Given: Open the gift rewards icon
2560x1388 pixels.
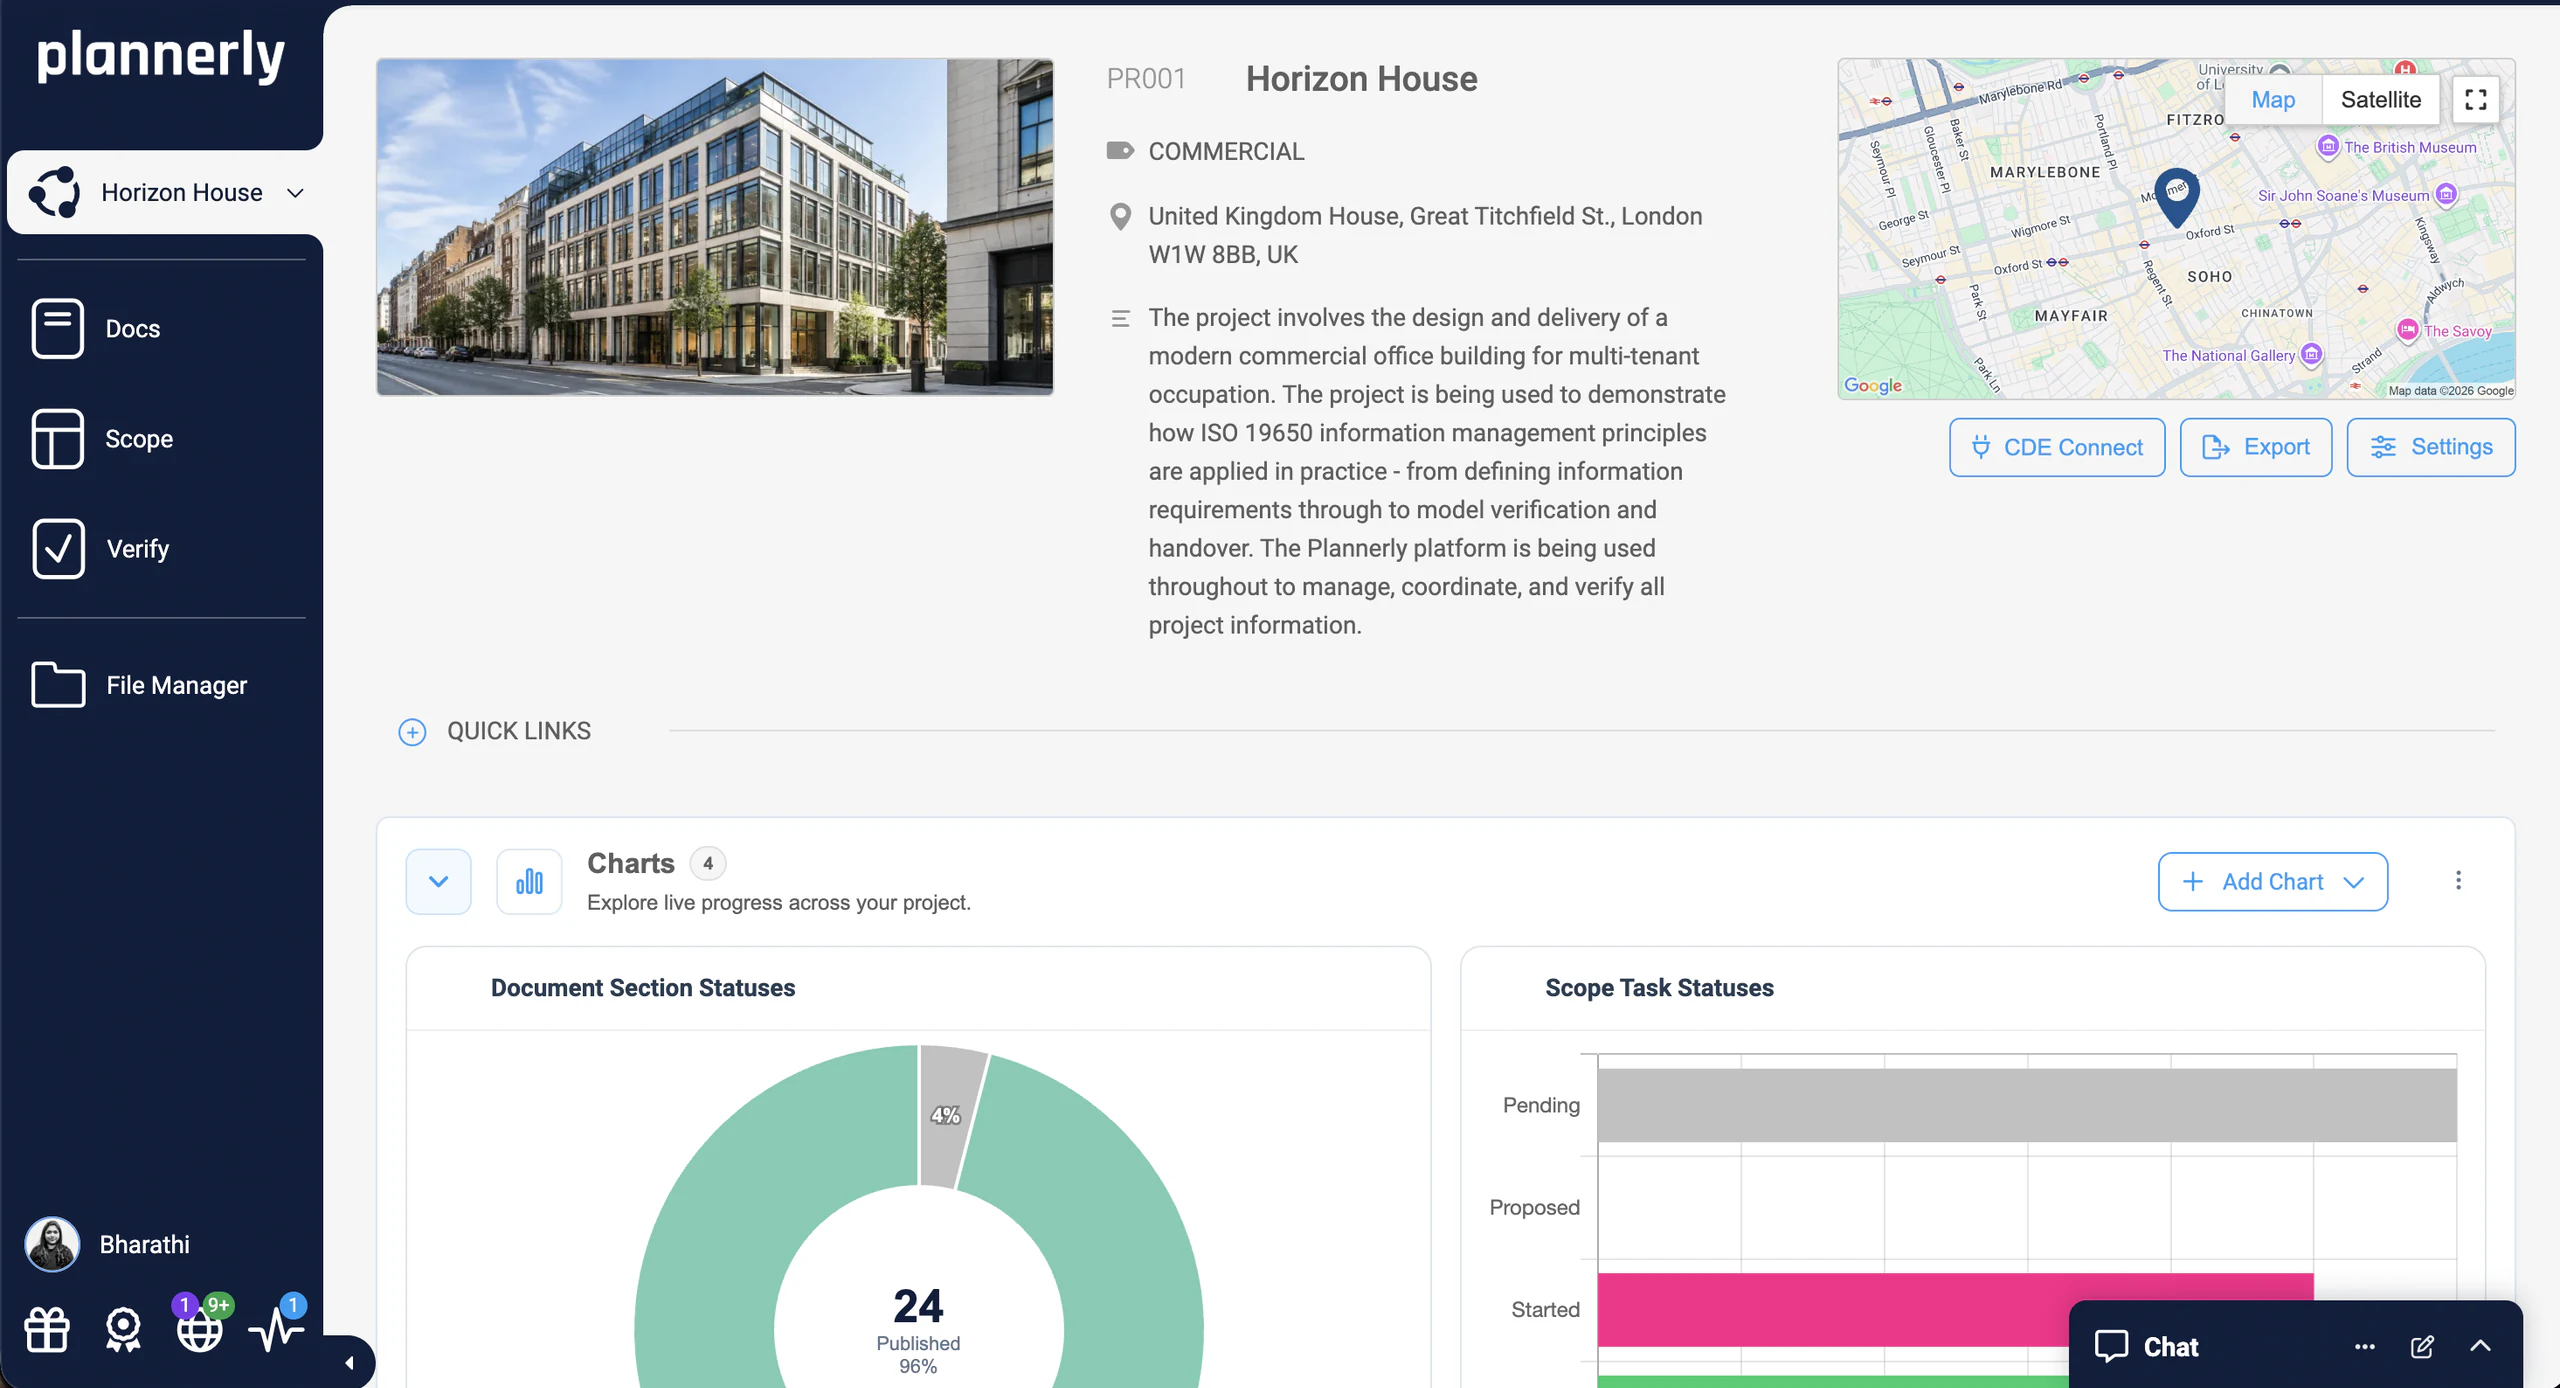Looking at the screenshot, I should click(47, 1330).
